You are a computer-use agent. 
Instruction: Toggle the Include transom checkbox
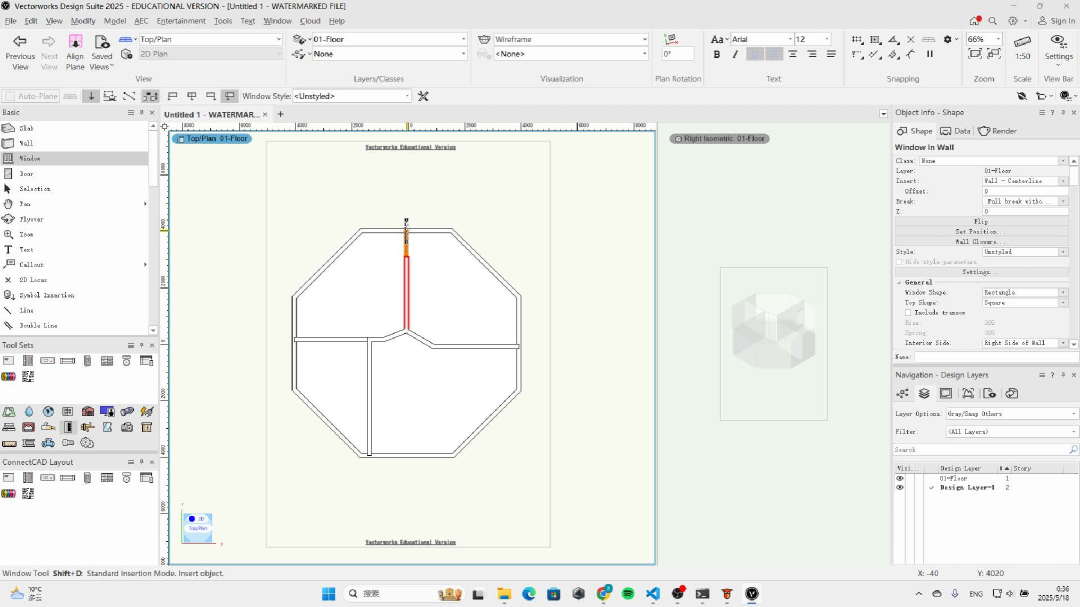point(909,313)
